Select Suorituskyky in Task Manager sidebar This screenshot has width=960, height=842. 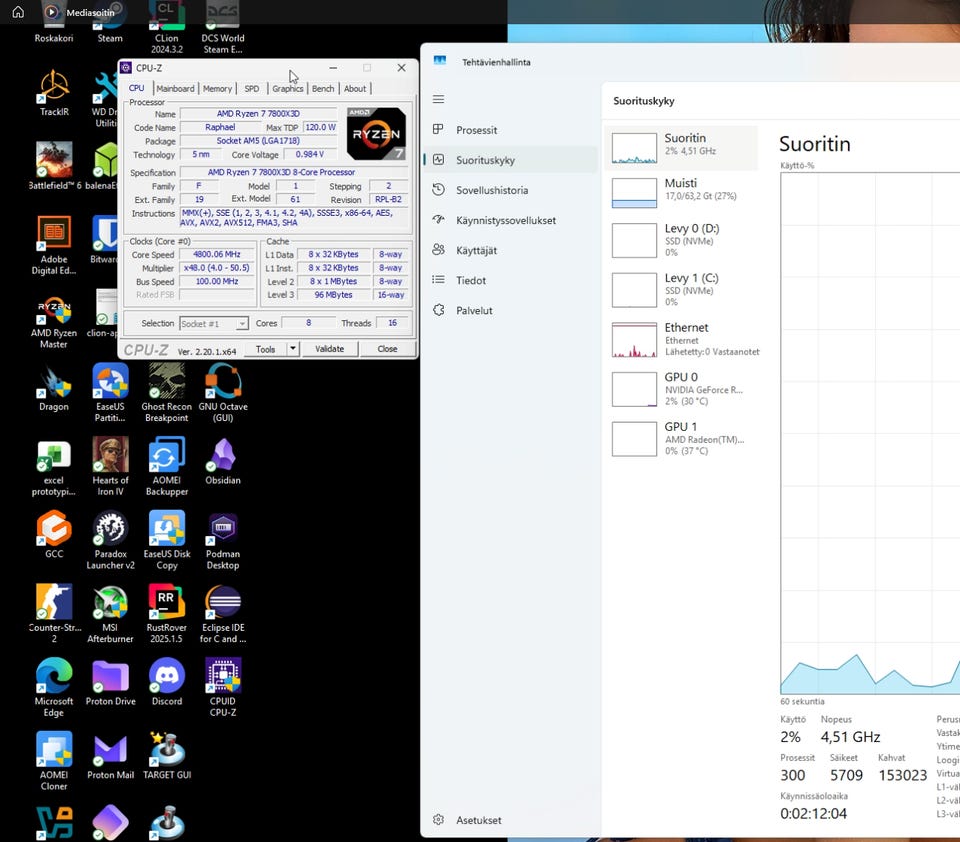pyautogui.click(x=511, y=160)
